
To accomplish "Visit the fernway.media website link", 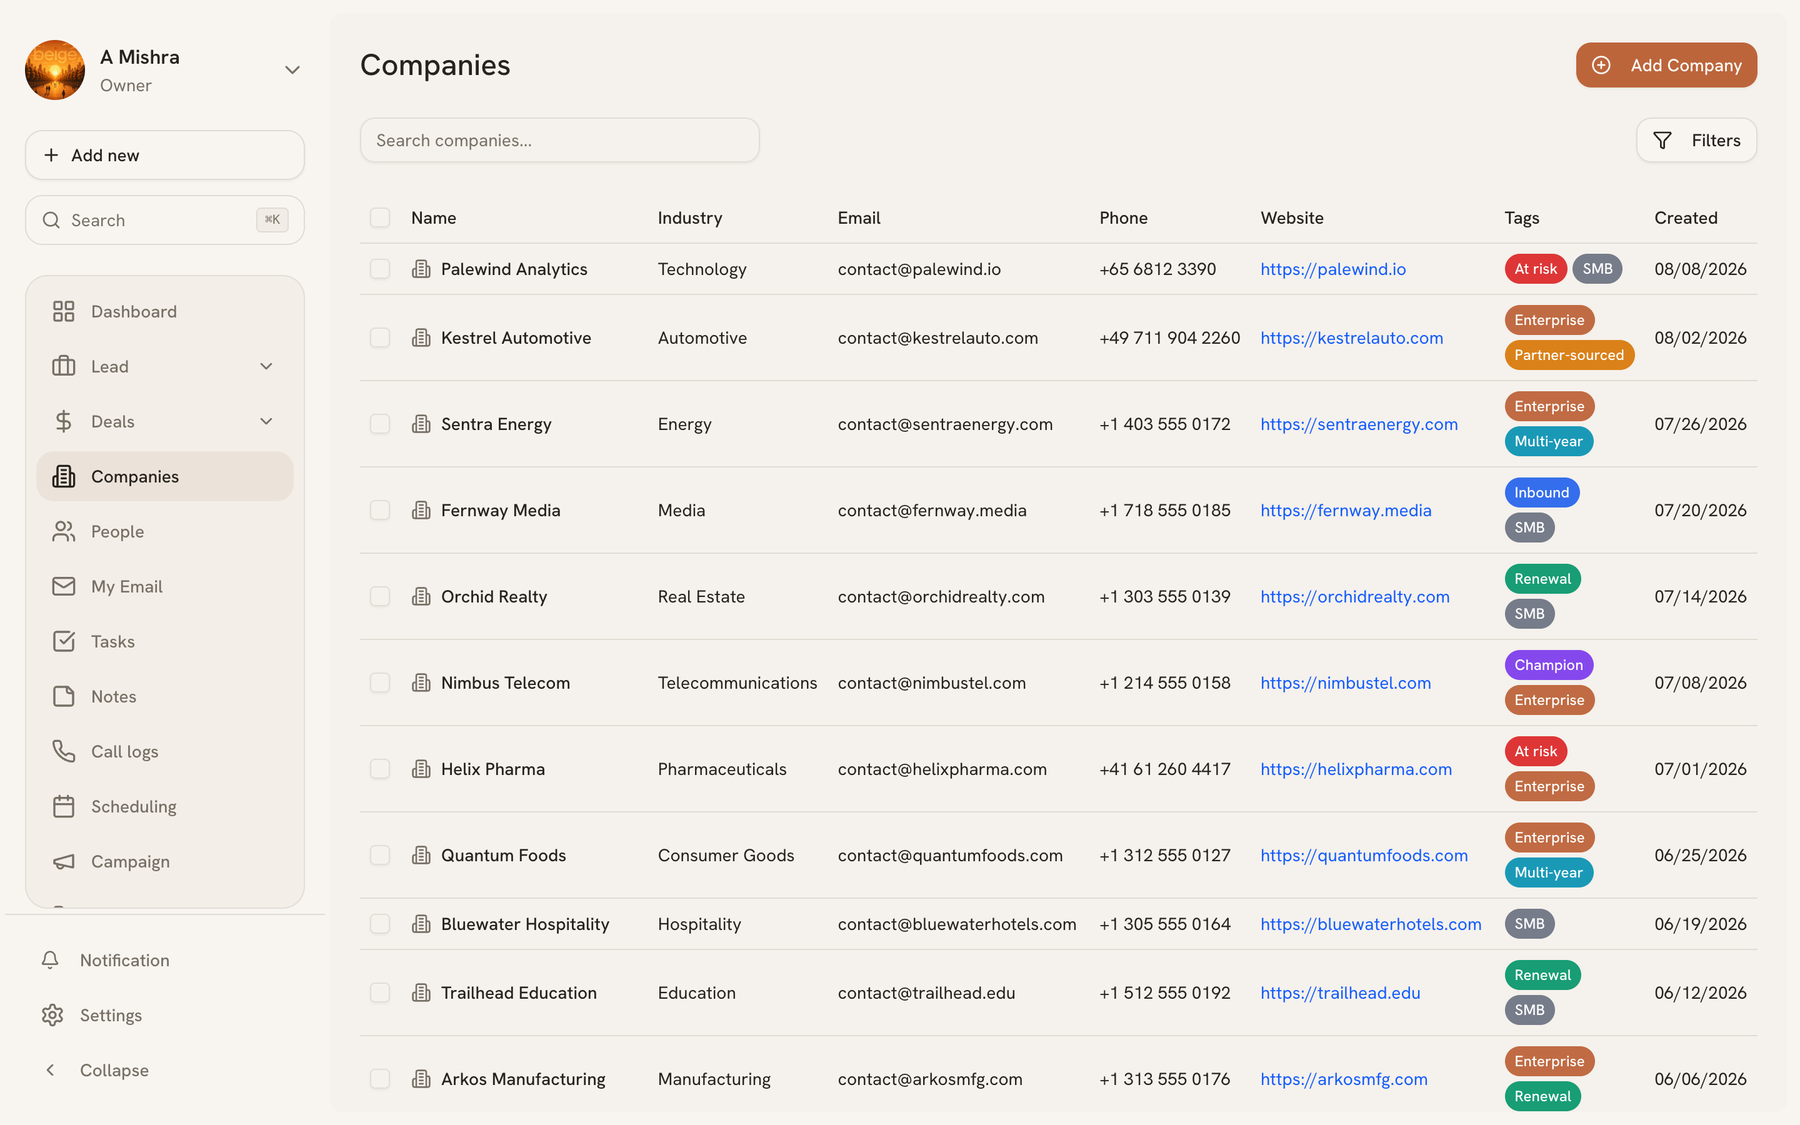I will pos(1346,511).
